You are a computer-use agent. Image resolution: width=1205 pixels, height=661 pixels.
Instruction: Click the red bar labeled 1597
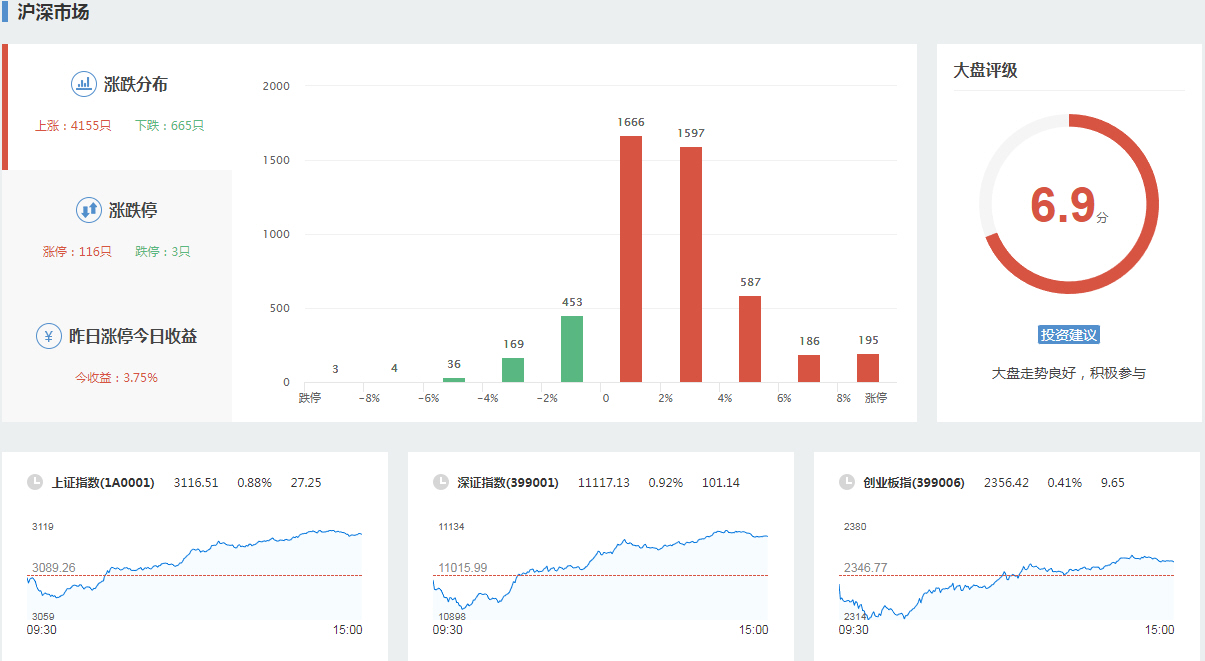[x=691, y=264]
